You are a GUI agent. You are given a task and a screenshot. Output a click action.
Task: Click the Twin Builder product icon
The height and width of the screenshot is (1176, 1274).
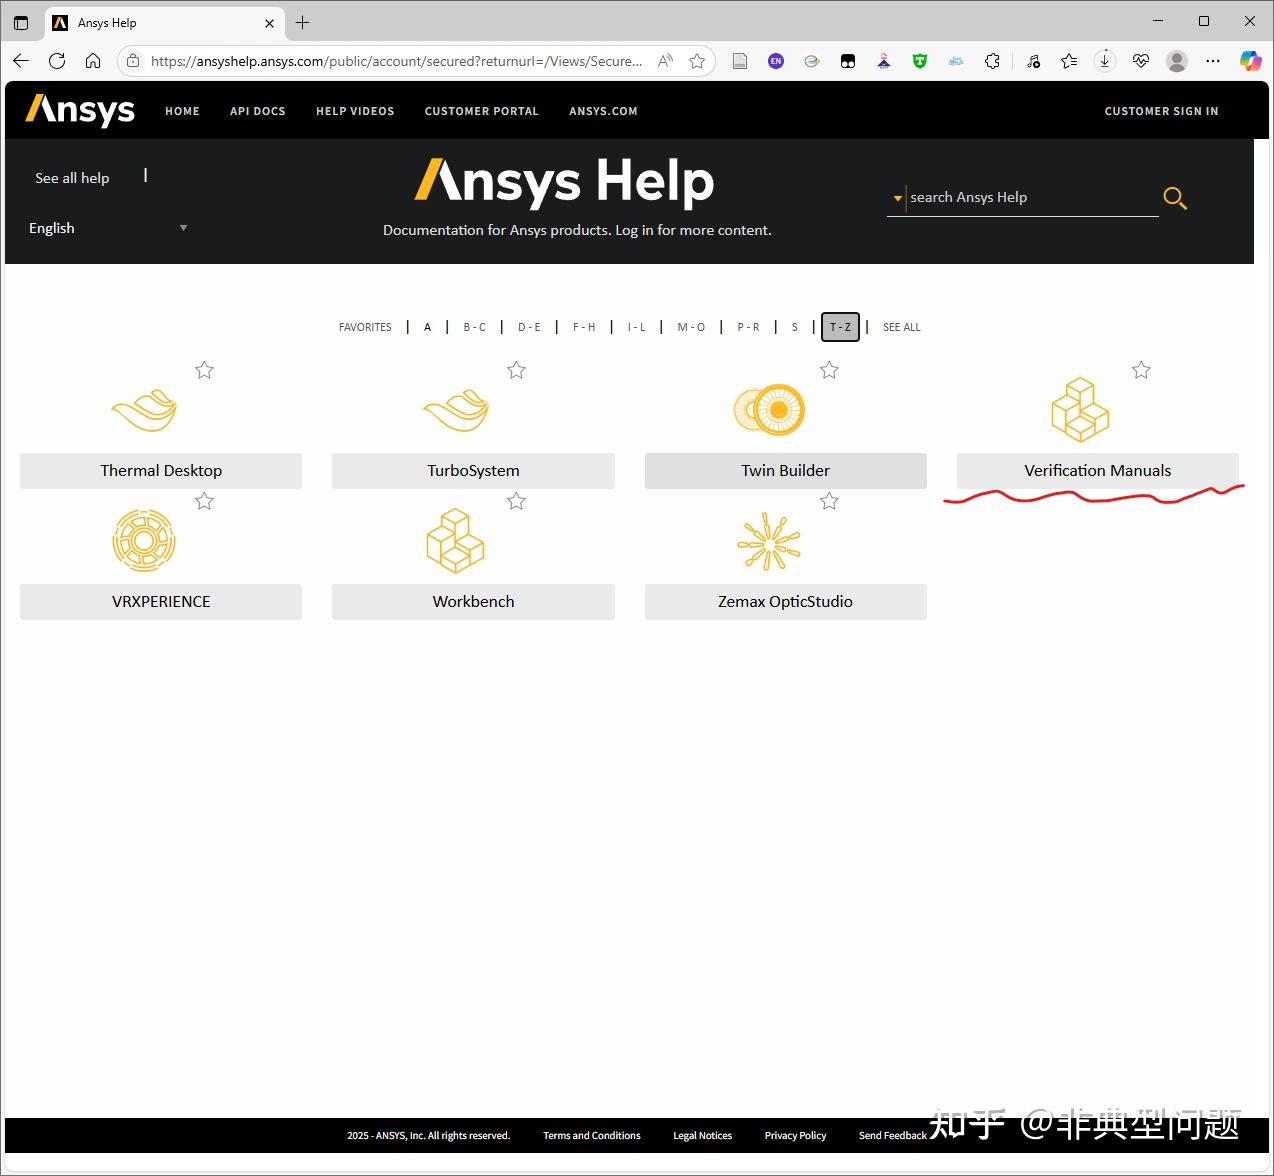[769, 410]
